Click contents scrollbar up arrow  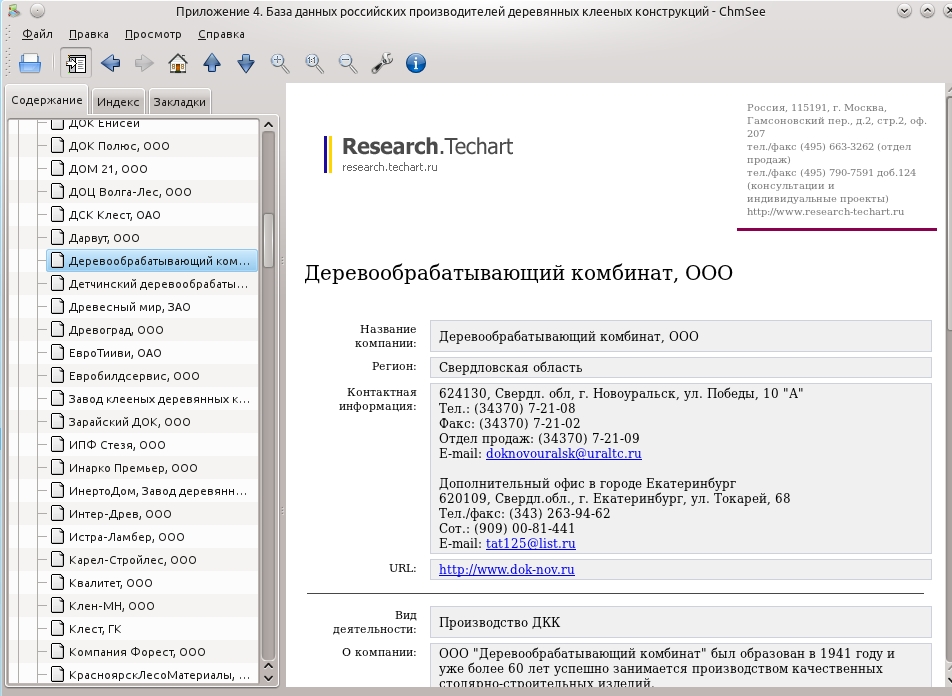click(268, 125)
